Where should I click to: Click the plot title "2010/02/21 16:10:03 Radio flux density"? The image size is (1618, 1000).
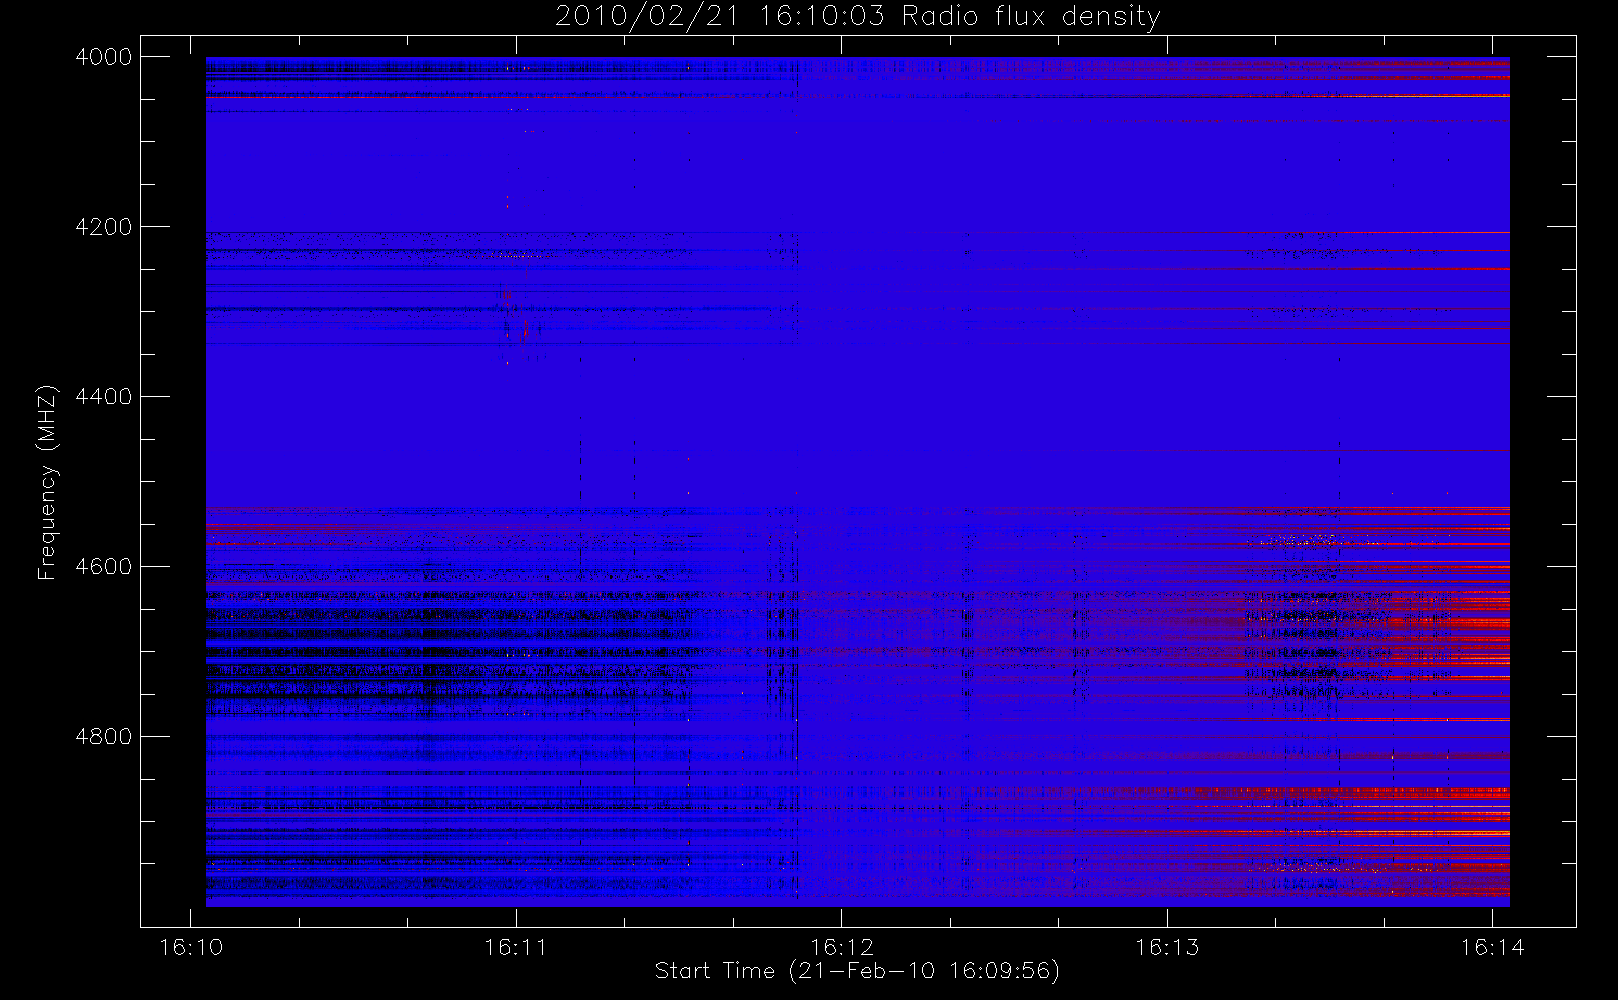pyautogui.click(x=857, y=17)
